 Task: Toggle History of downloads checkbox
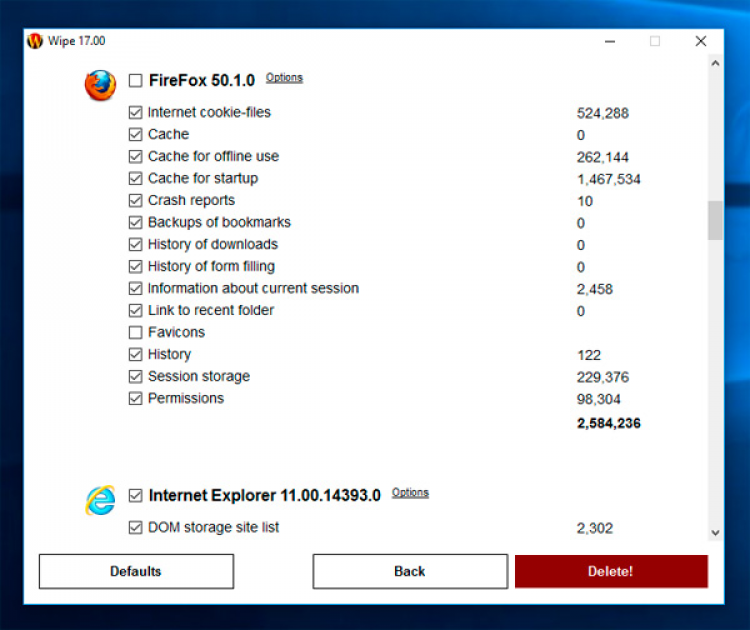tap(135, 244)
